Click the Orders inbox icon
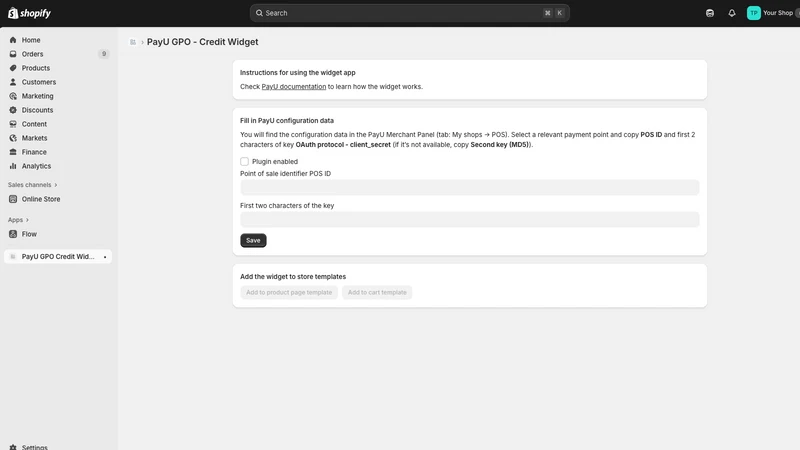Image resolution: width=800 pixels, height=450 pixels. [x=13, y=54]
